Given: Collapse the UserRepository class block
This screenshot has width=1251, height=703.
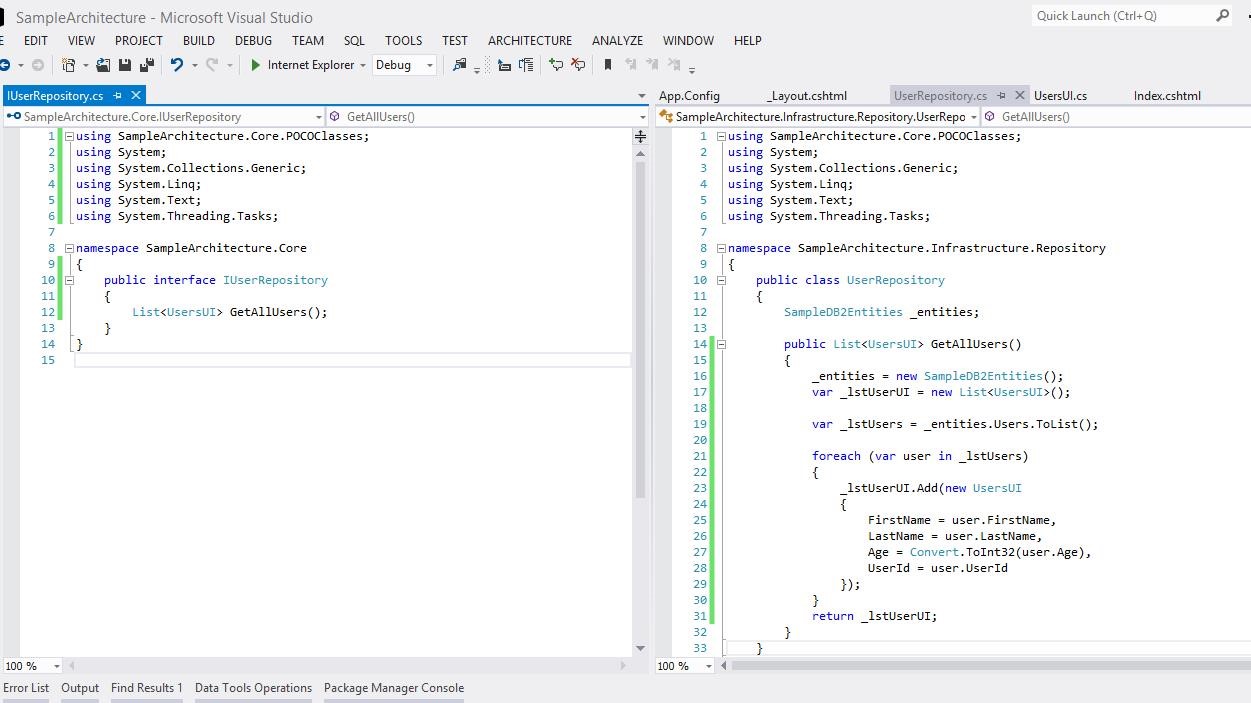Looking at the screenshot, I should [x=721, y=280].
